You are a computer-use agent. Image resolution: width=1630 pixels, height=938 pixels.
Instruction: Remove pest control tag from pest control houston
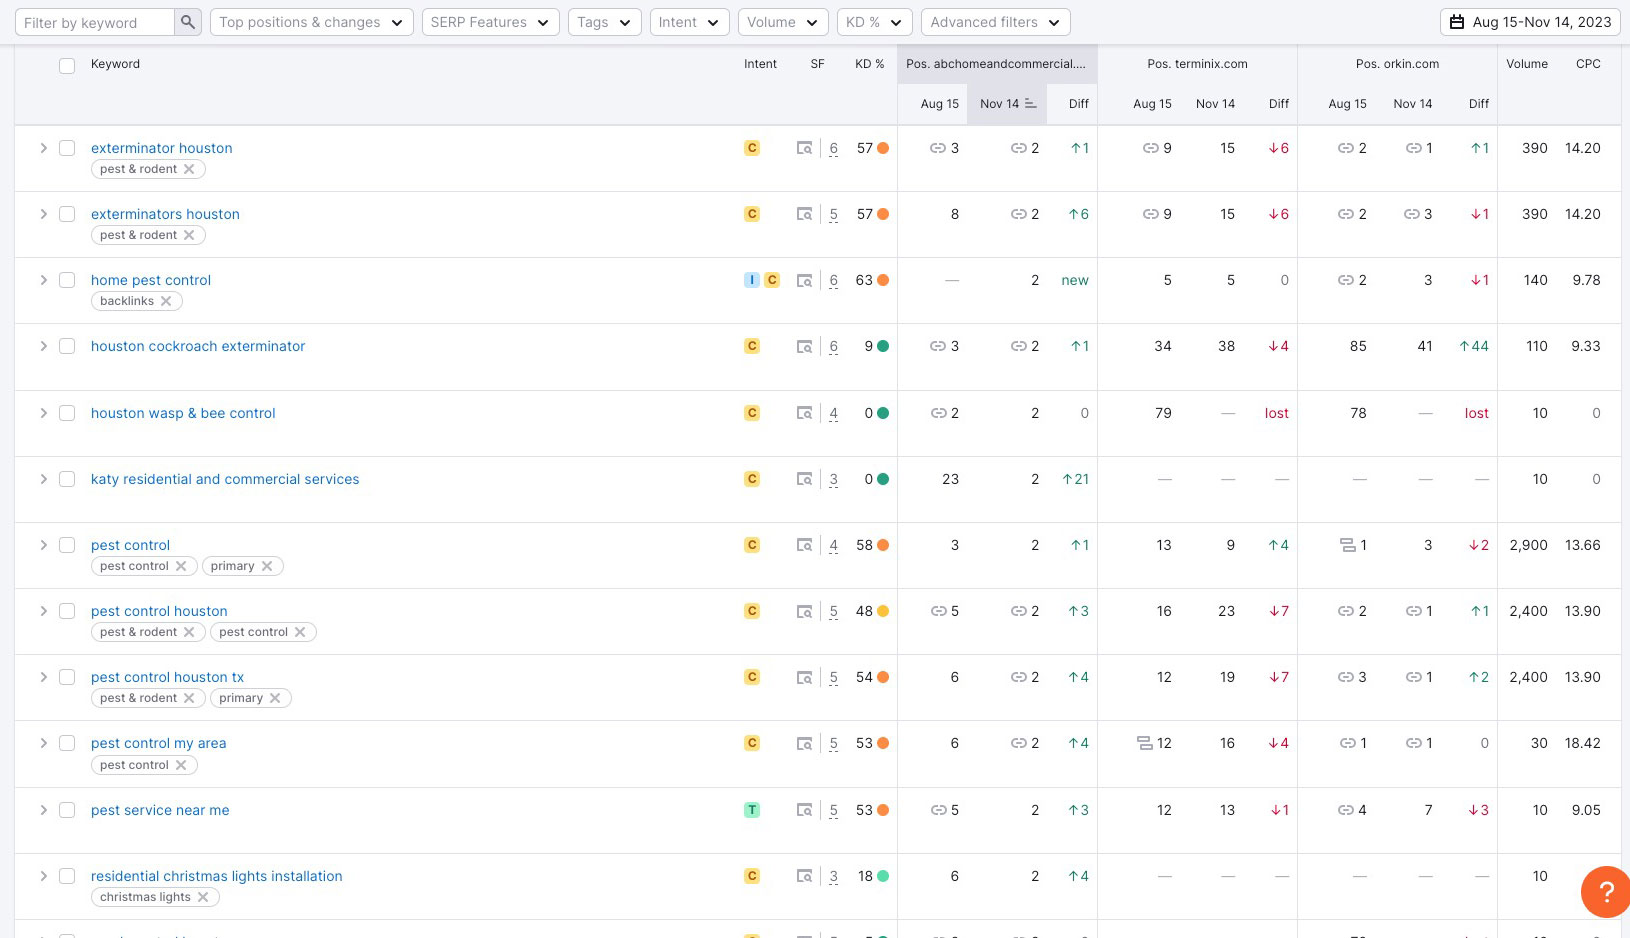click(300, 632)
